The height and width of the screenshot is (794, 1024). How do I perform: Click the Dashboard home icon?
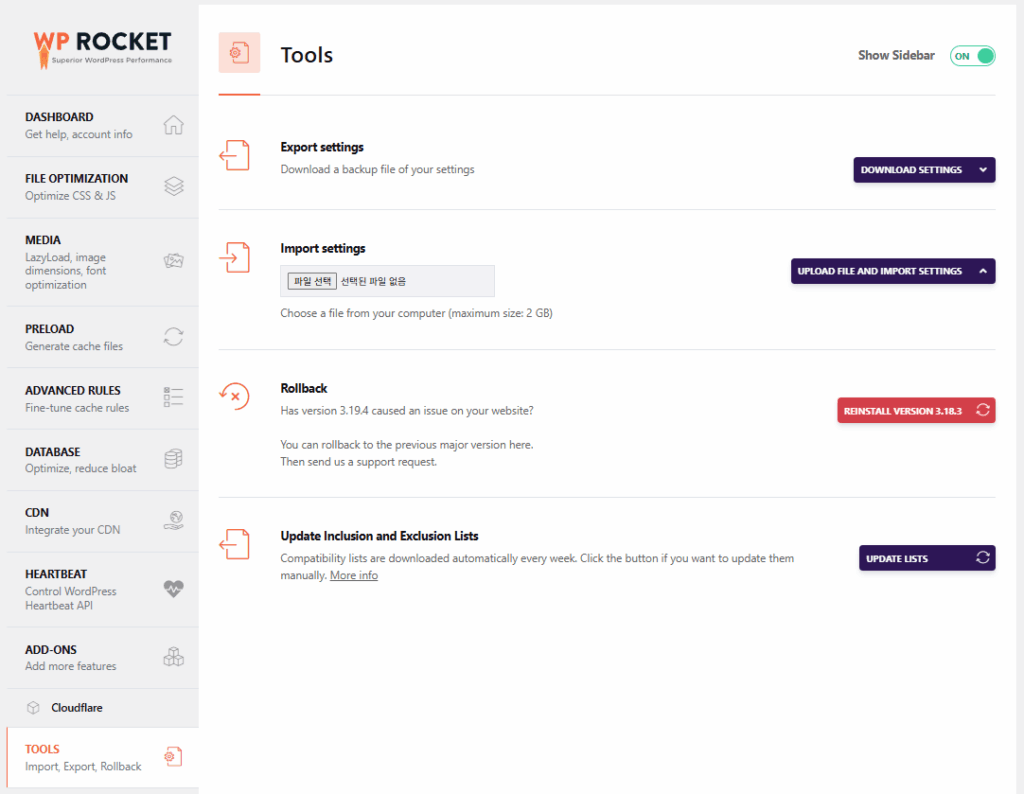[173, 125]
